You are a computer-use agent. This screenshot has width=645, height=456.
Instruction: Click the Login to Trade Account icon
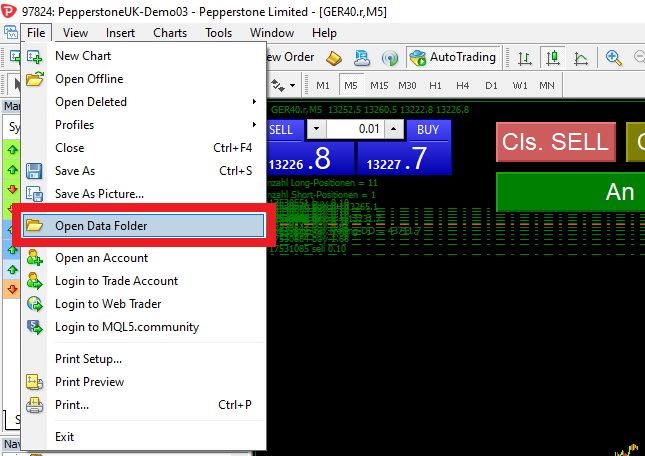coord(35,281)
